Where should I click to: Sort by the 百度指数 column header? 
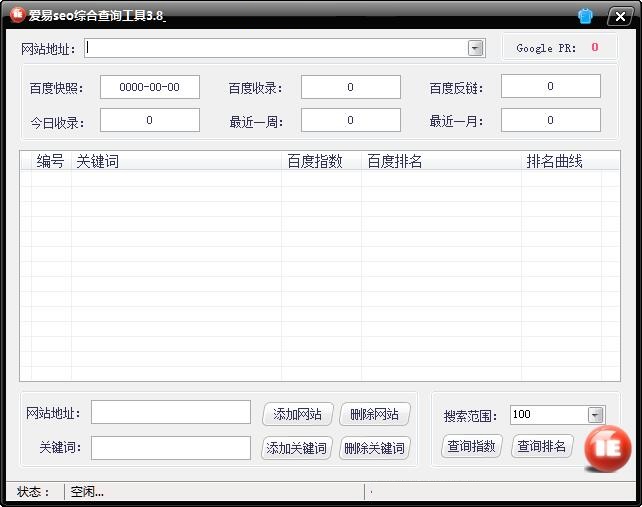(x=321, y=161)
